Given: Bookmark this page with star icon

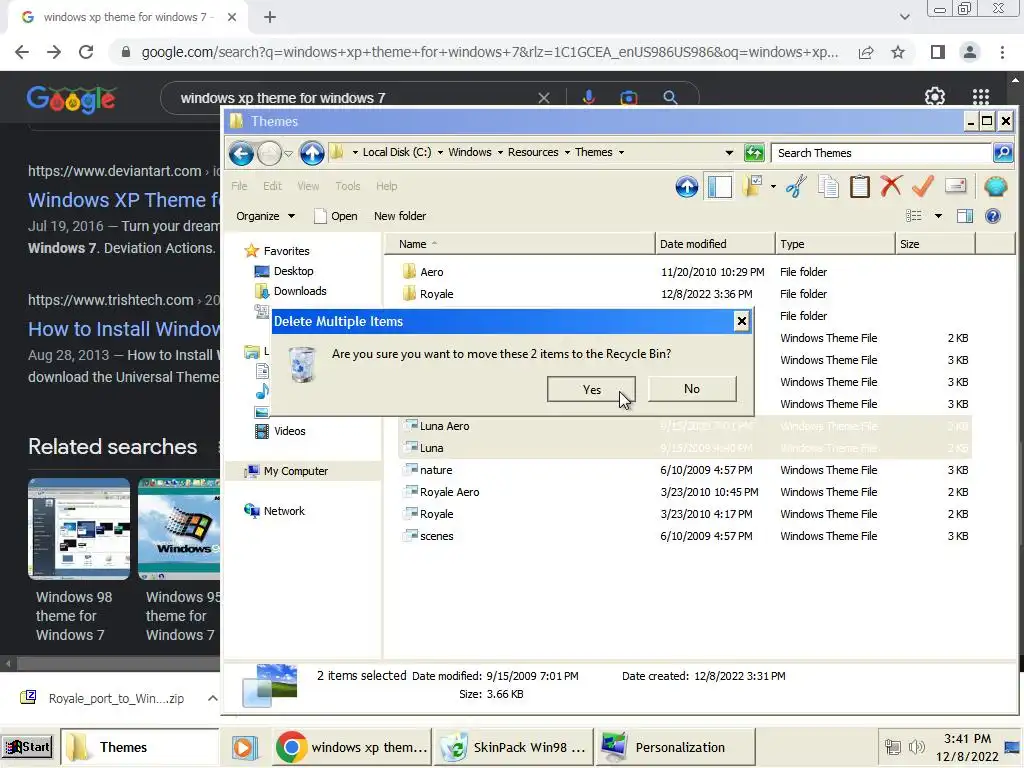Looking at the screenshot, I should coord(898,52).
